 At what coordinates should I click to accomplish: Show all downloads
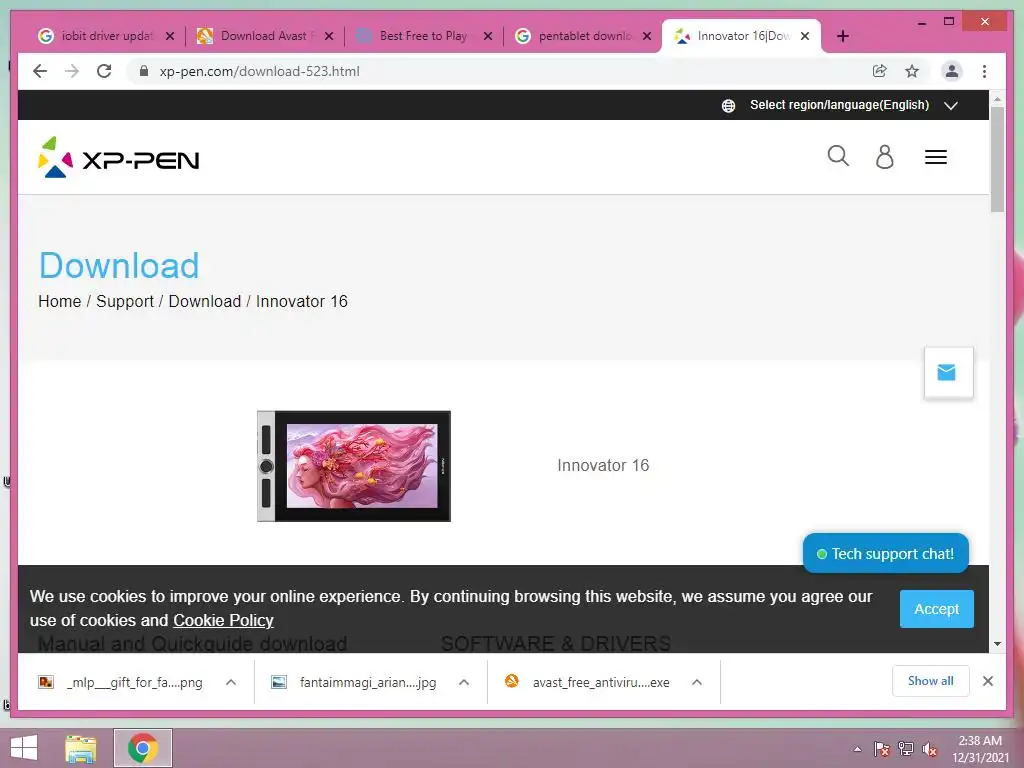931,681
